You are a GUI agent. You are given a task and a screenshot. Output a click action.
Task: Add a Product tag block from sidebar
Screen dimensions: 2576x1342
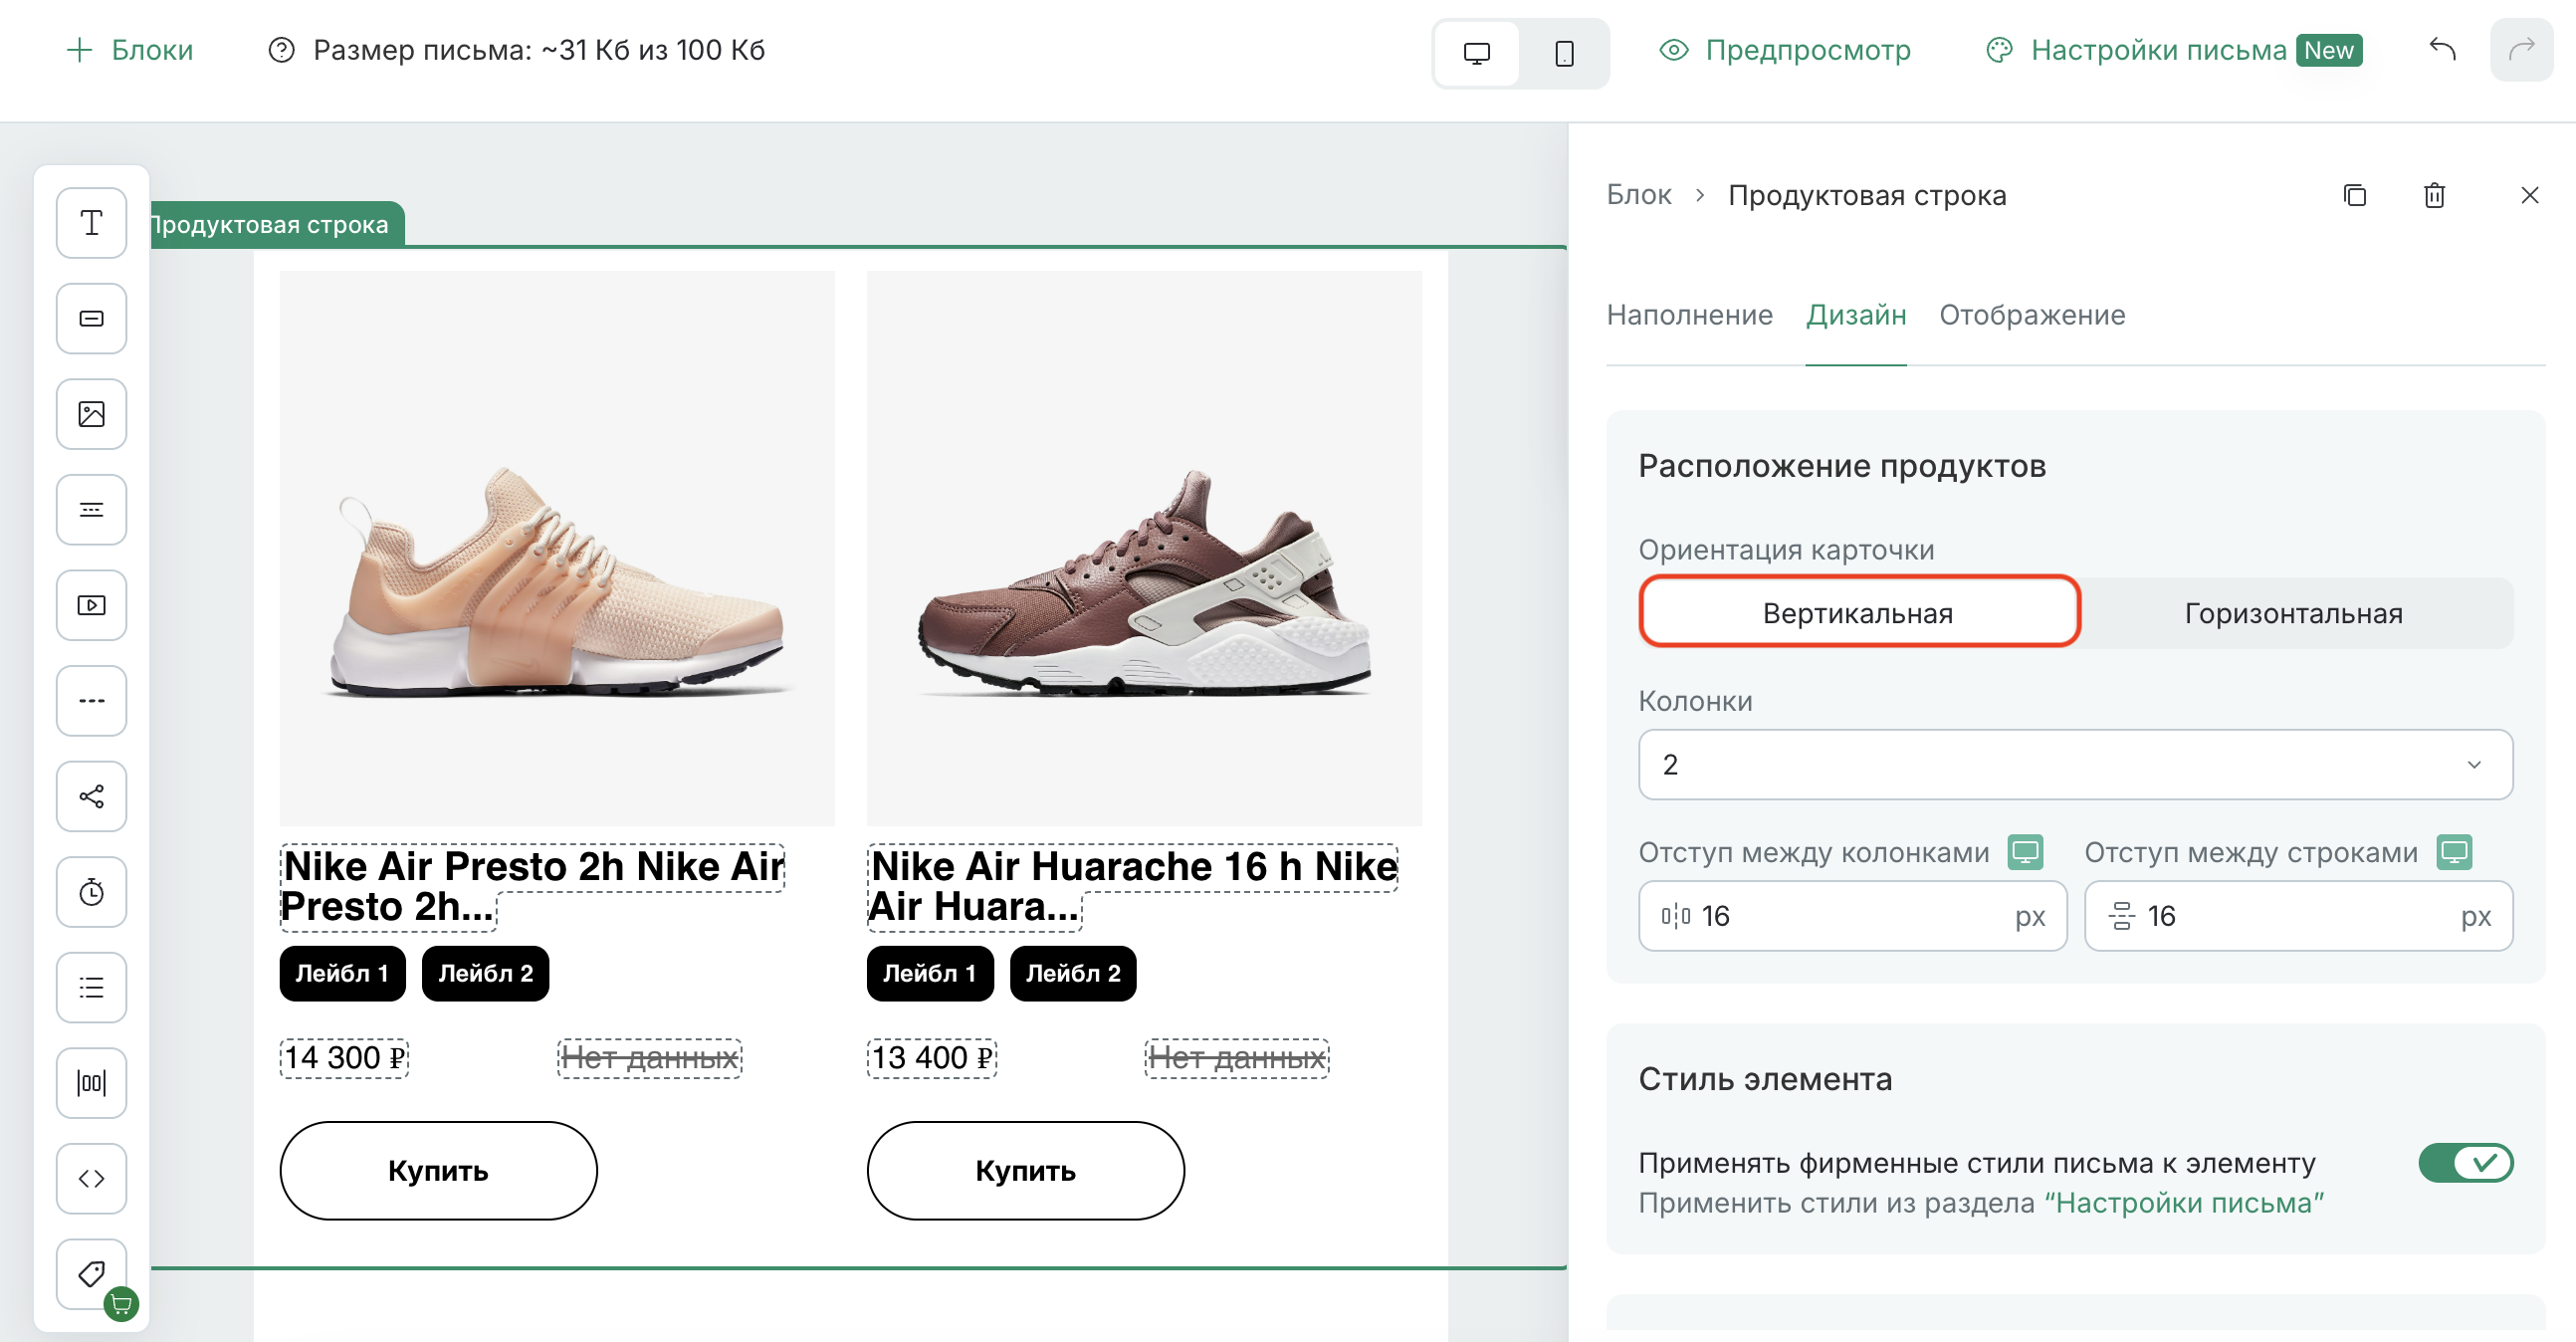pos(91,1274)
